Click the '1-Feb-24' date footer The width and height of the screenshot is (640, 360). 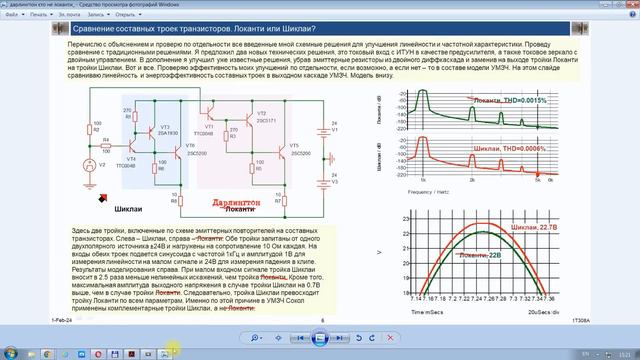coord(62,320)
